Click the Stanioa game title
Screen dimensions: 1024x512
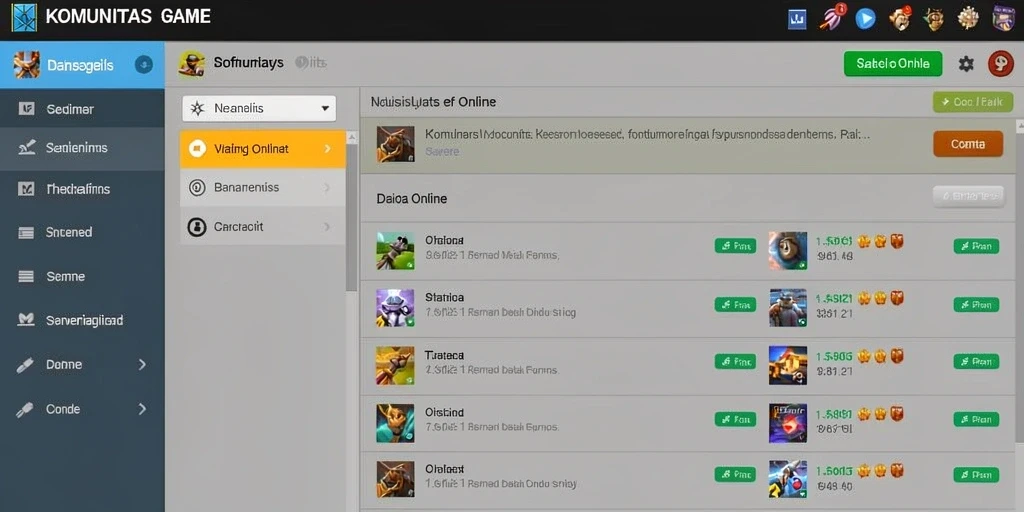pos(444,298)
